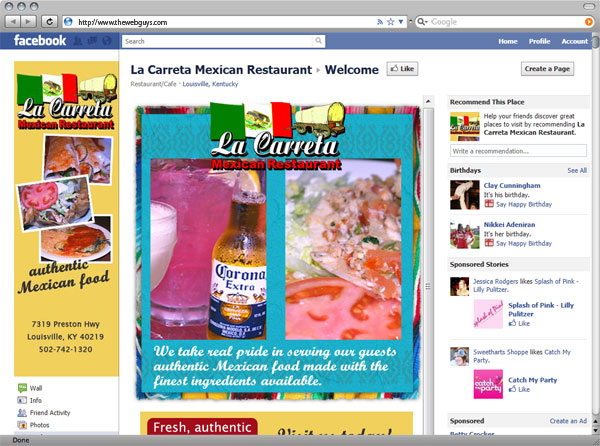The image size is (600, 446).
Task: Open the Profile menu item
Action: (x=540, y=41)
